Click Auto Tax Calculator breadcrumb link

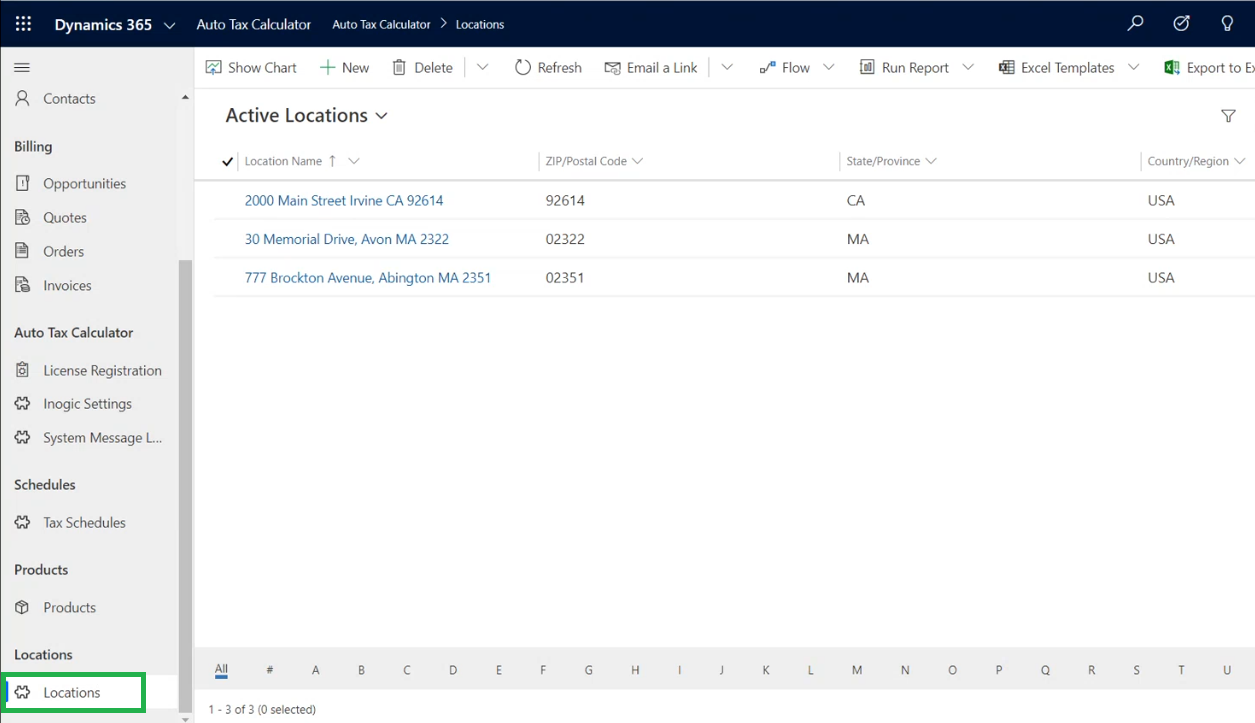coord(381,24)
